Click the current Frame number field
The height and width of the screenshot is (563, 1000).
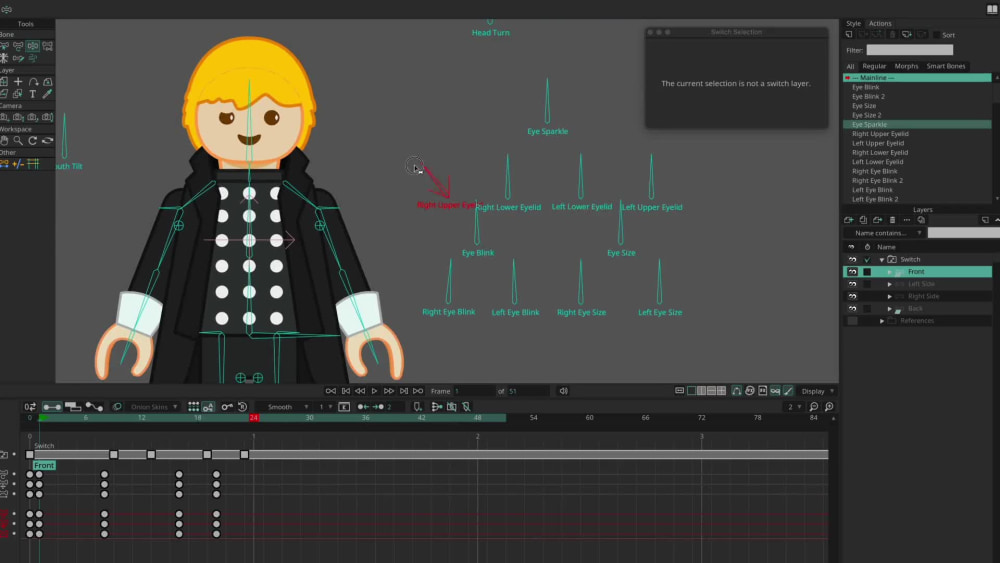[x=473, y=391]
